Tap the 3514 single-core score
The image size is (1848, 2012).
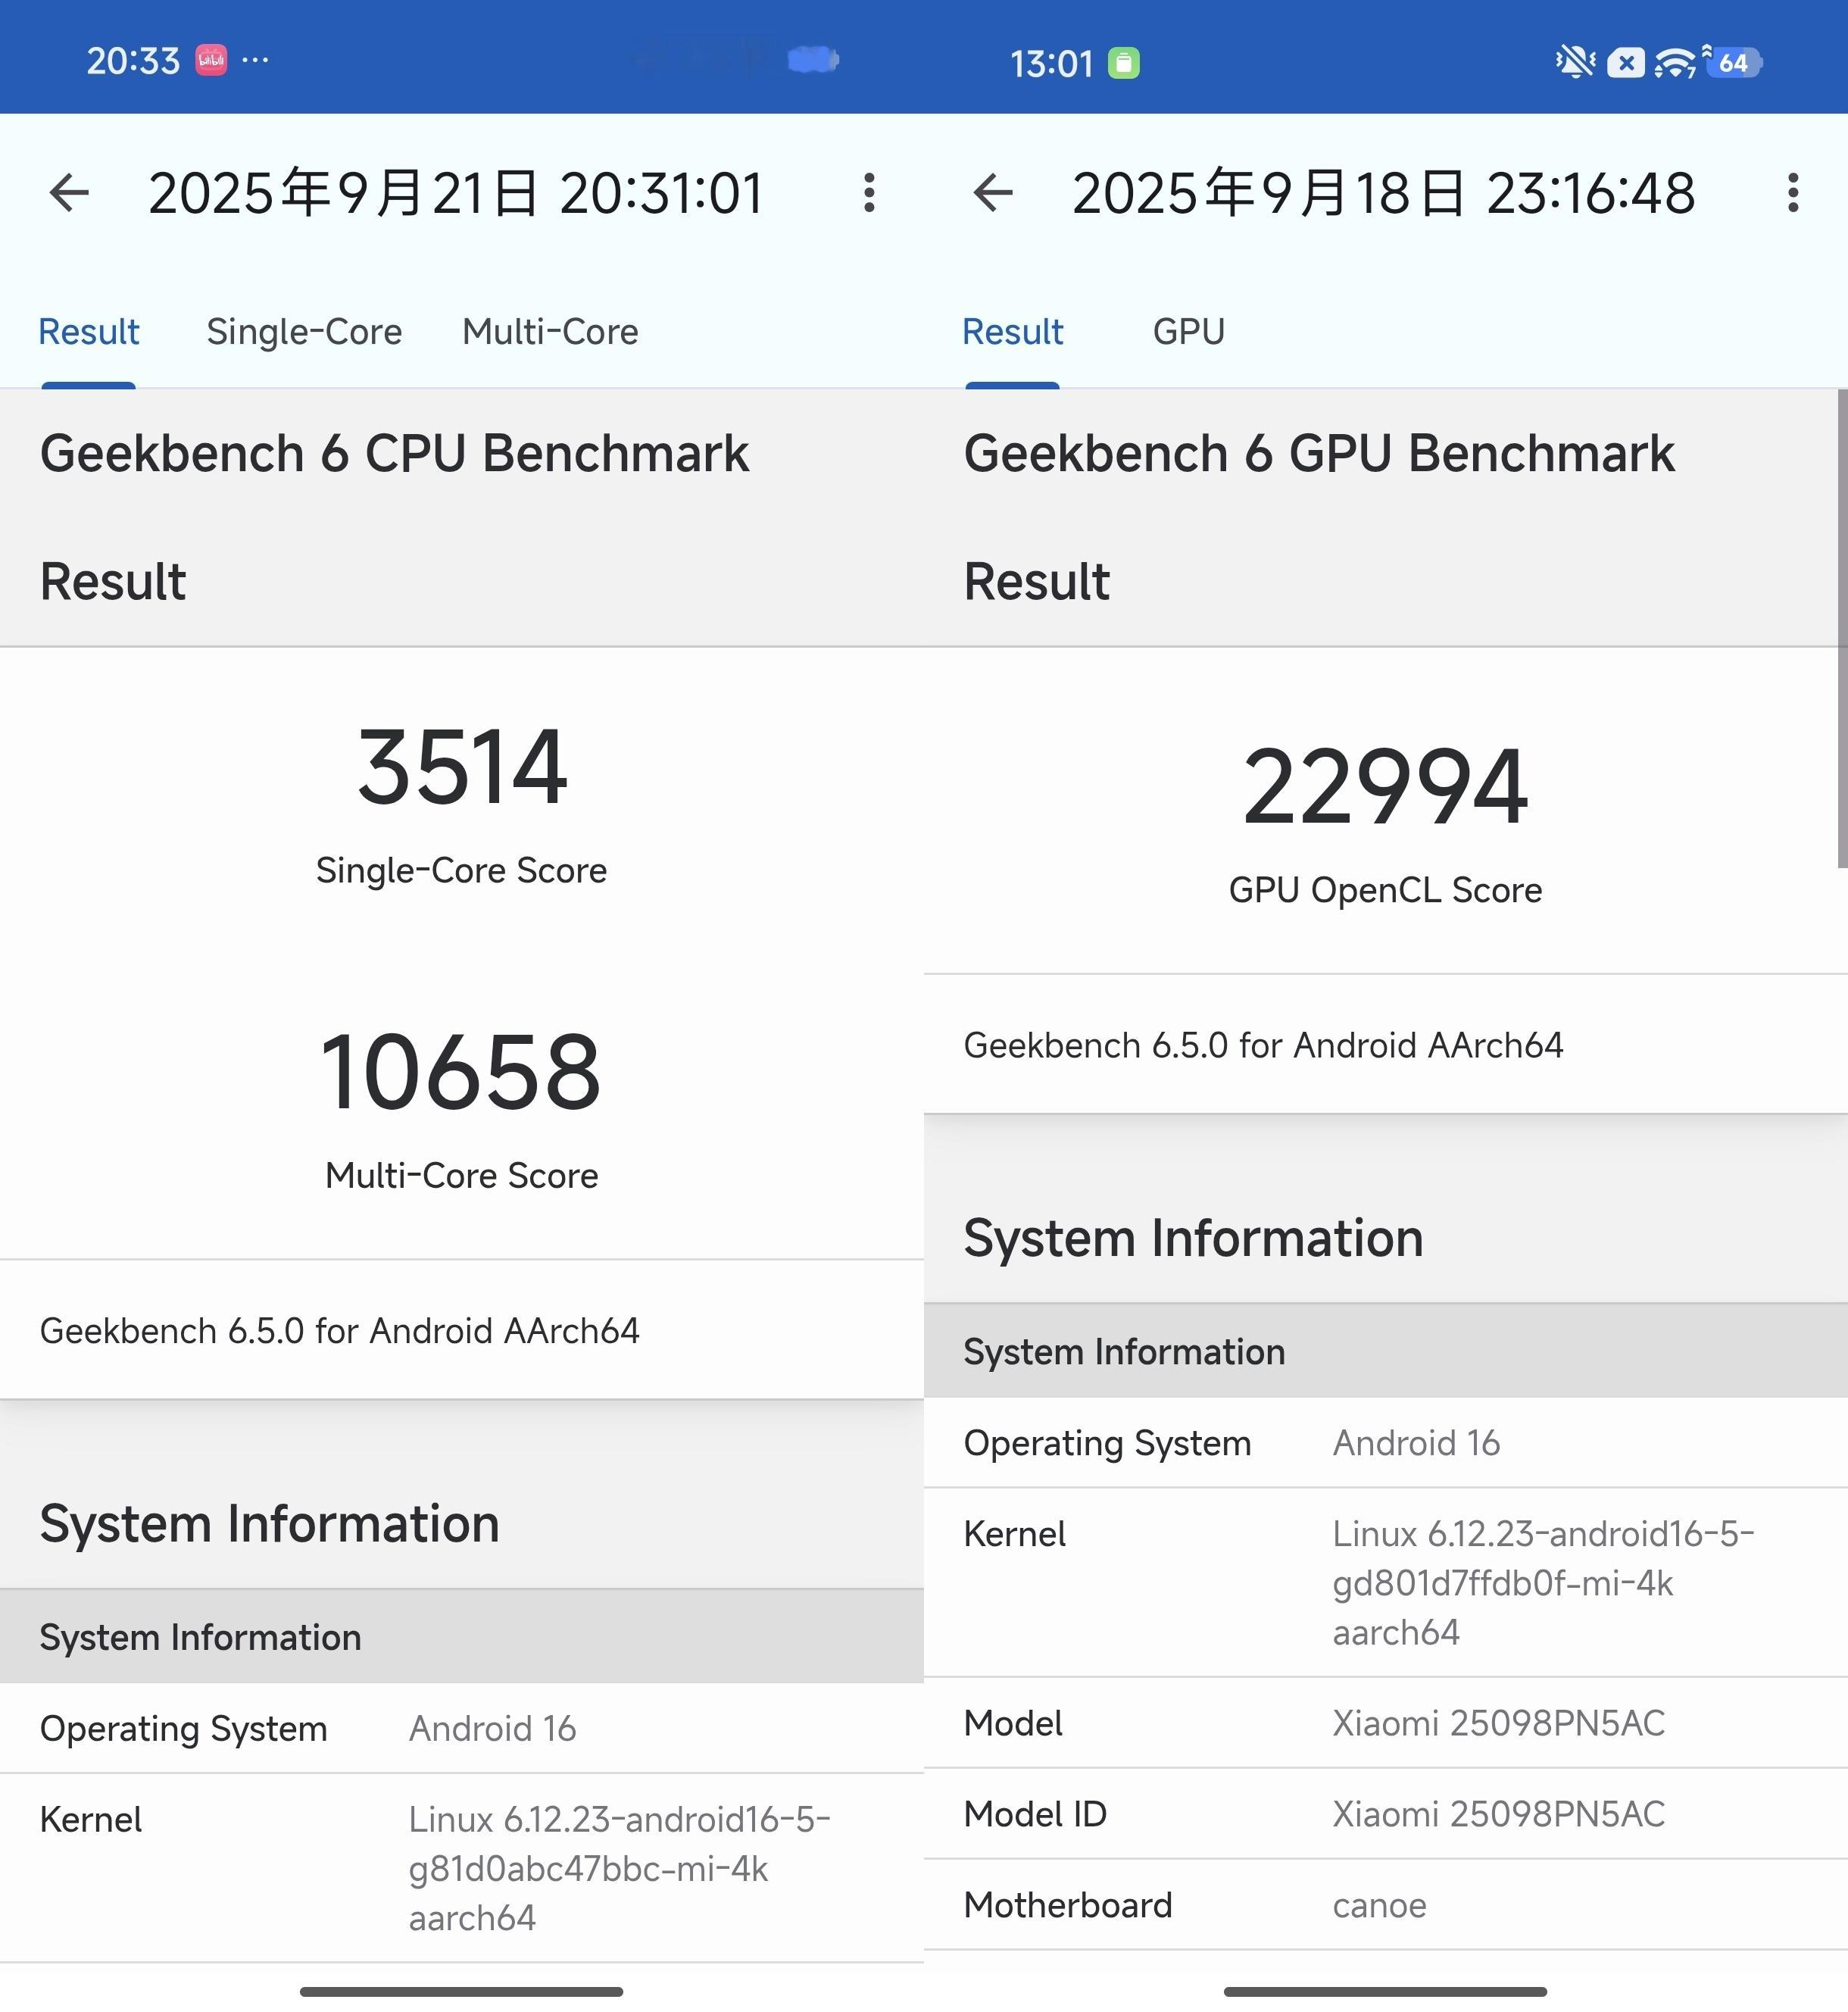coord(462,767)
